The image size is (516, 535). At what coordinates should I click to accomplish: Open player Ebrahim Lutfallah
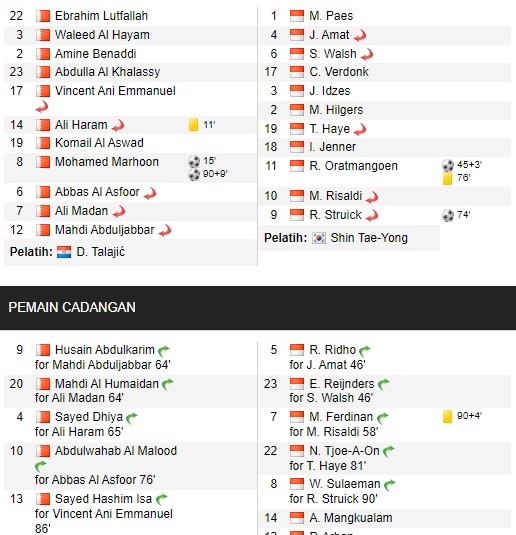click(x=101, y=16)
